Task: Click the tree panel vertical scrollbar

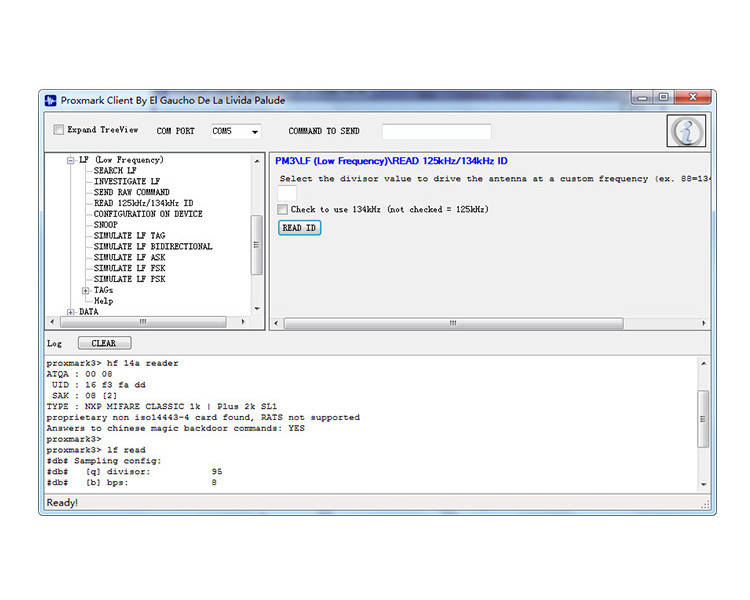Action: [x=256, y=243]
